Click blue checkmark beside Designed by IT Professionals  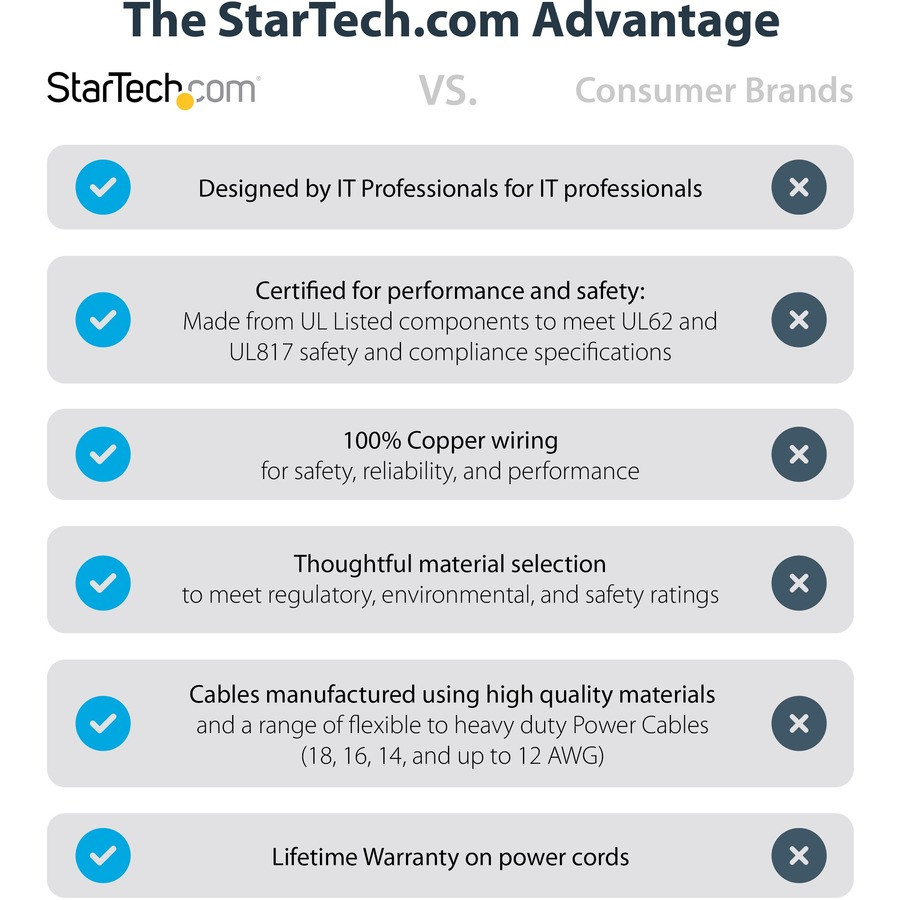tap(103, 187)
